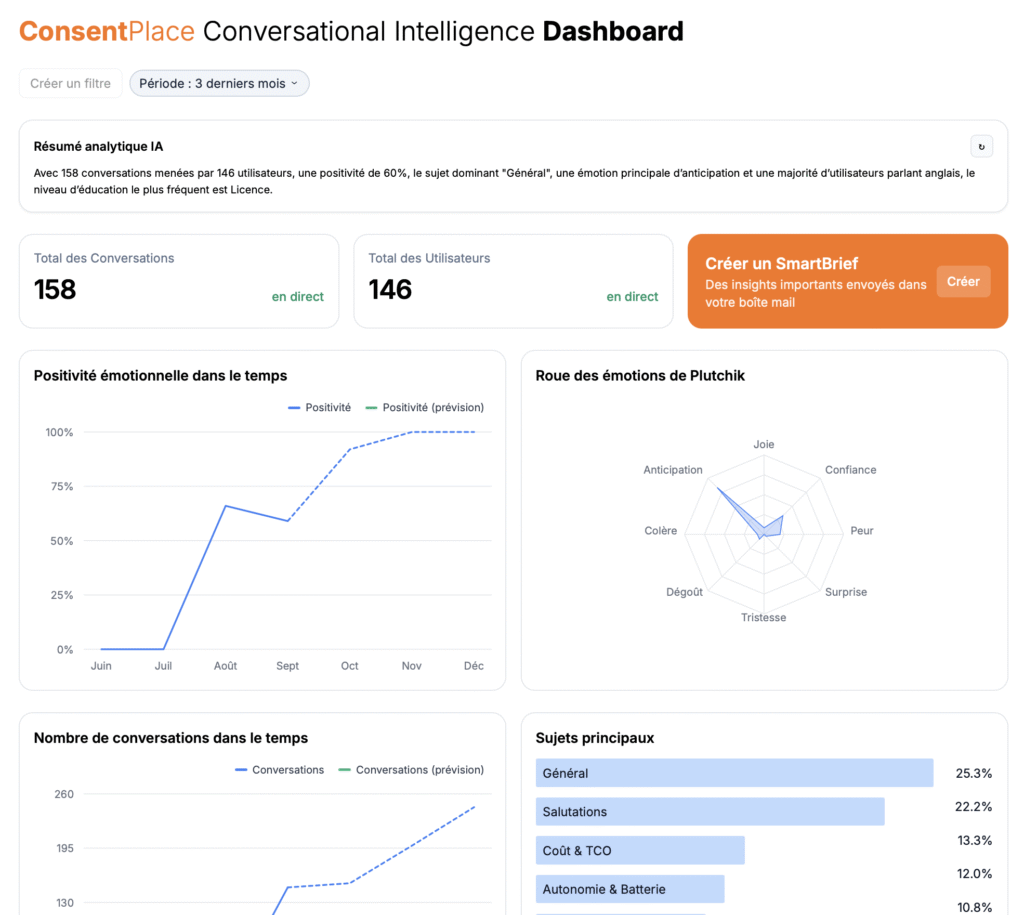Click the 195 label on the conversations axis
1024x915 pixels.
point(65,848)
